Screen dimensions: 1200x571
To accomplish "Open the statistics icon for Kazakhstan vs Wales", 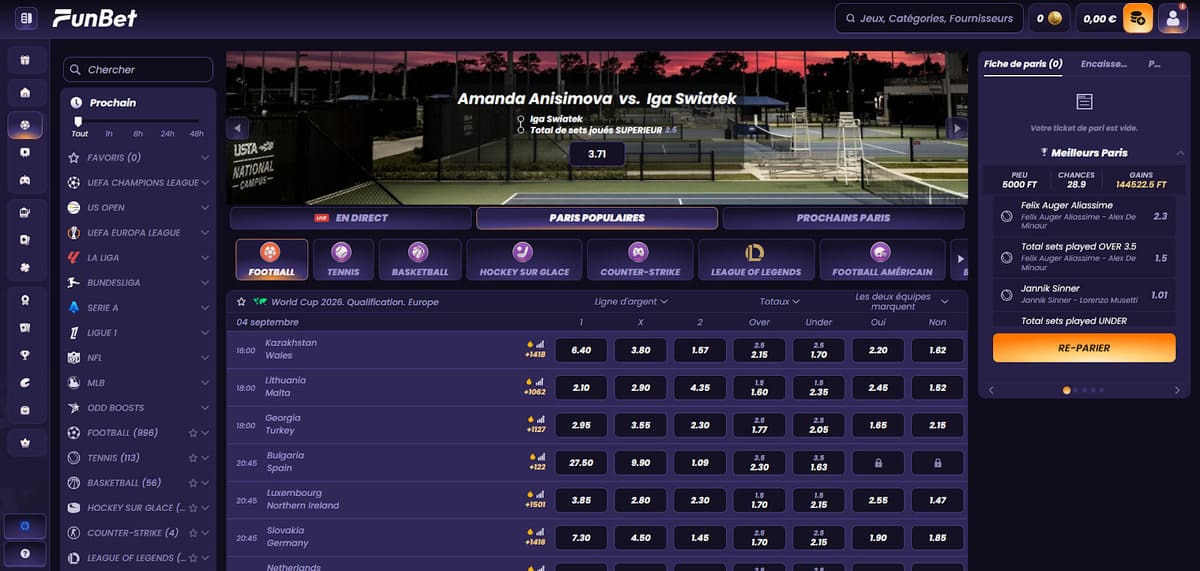I will (x=542, y=343).
